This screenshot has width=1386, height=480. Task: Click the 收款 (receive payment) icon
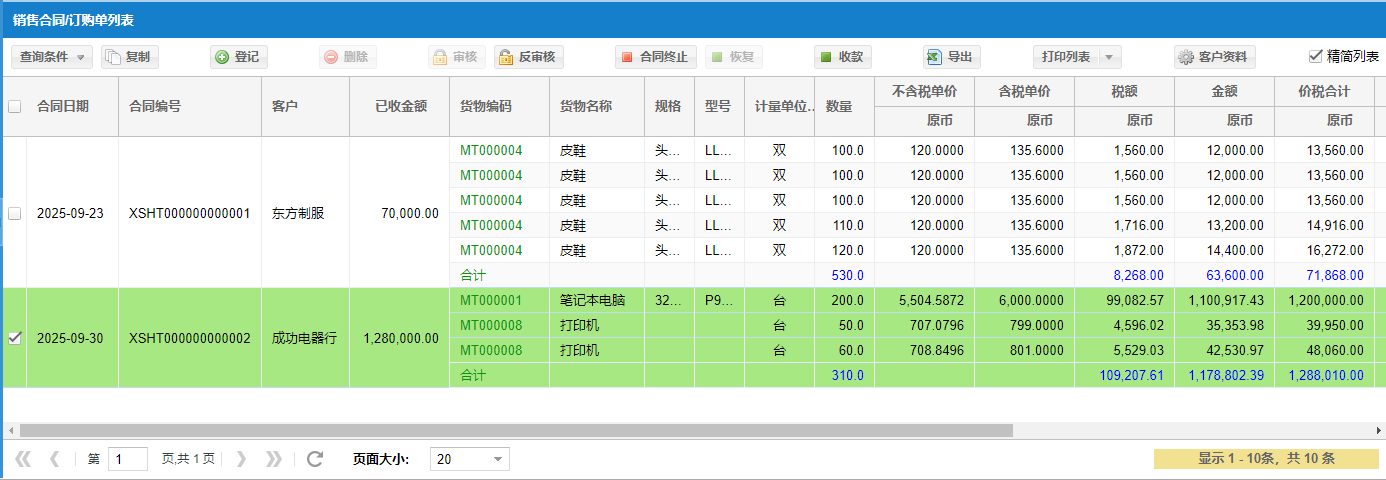(826, 57)
